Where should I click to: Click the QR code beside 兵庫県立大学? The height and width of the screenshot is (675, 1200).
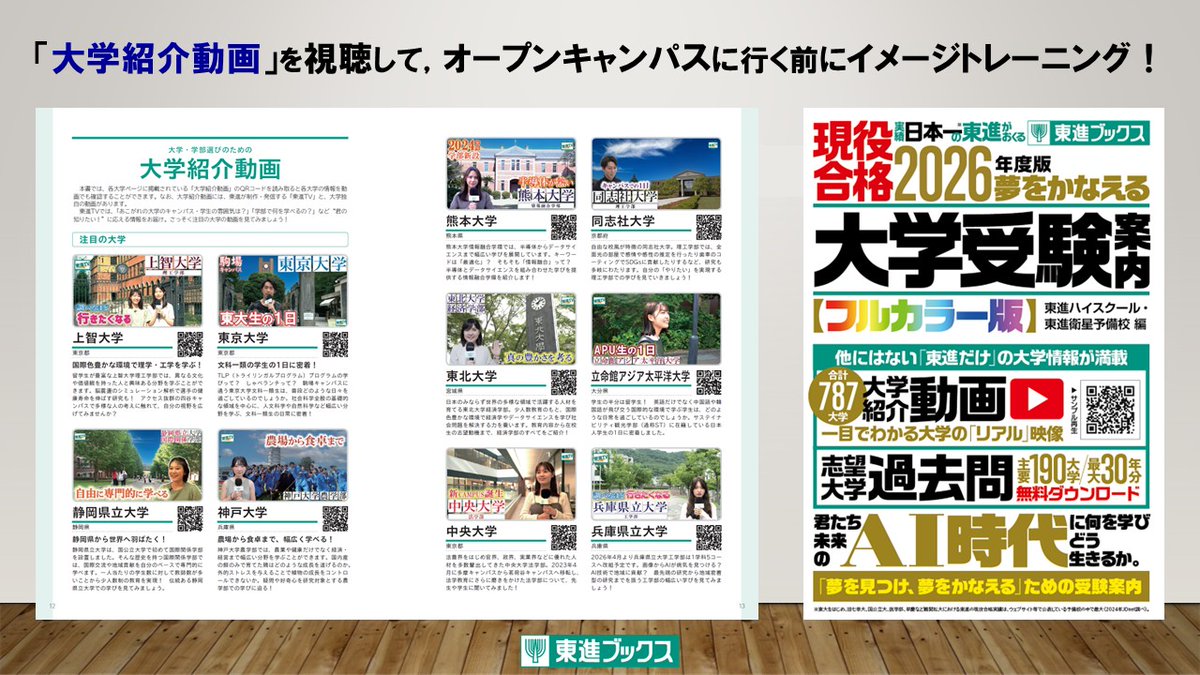pos(709,537)
